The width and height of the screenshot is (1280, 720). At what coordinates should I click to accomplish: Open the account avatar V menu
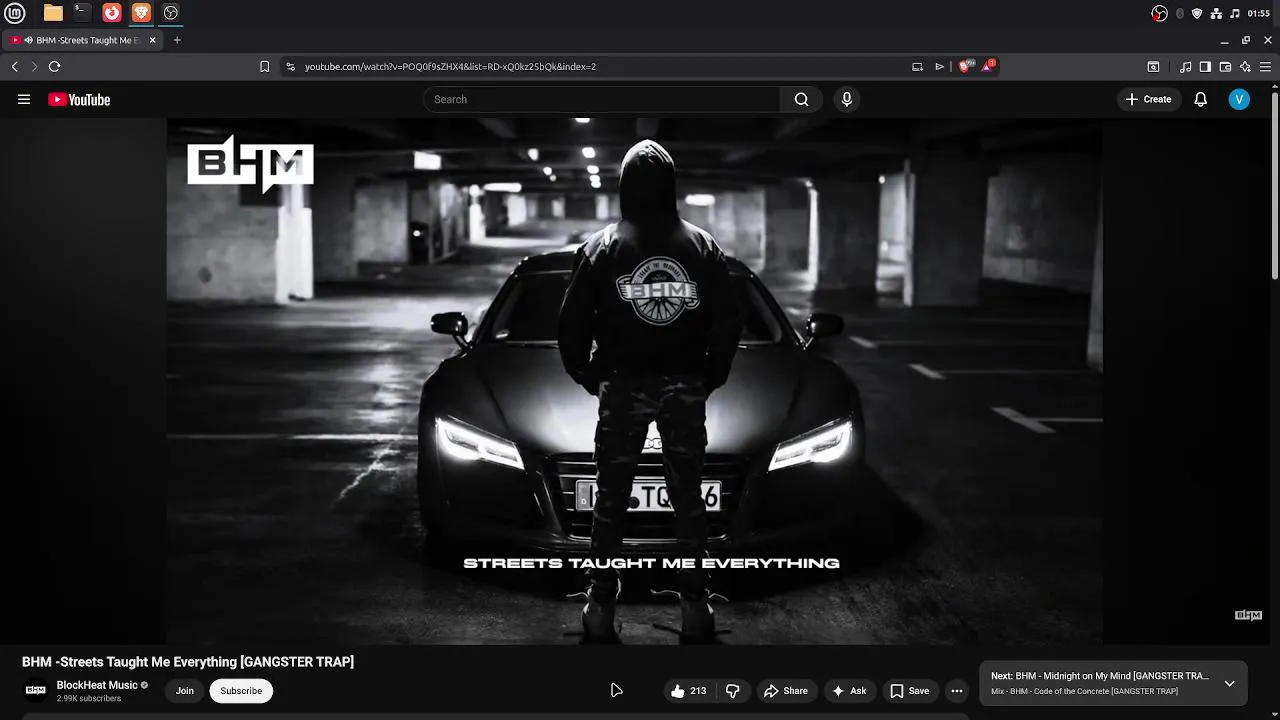point(1239,99)
